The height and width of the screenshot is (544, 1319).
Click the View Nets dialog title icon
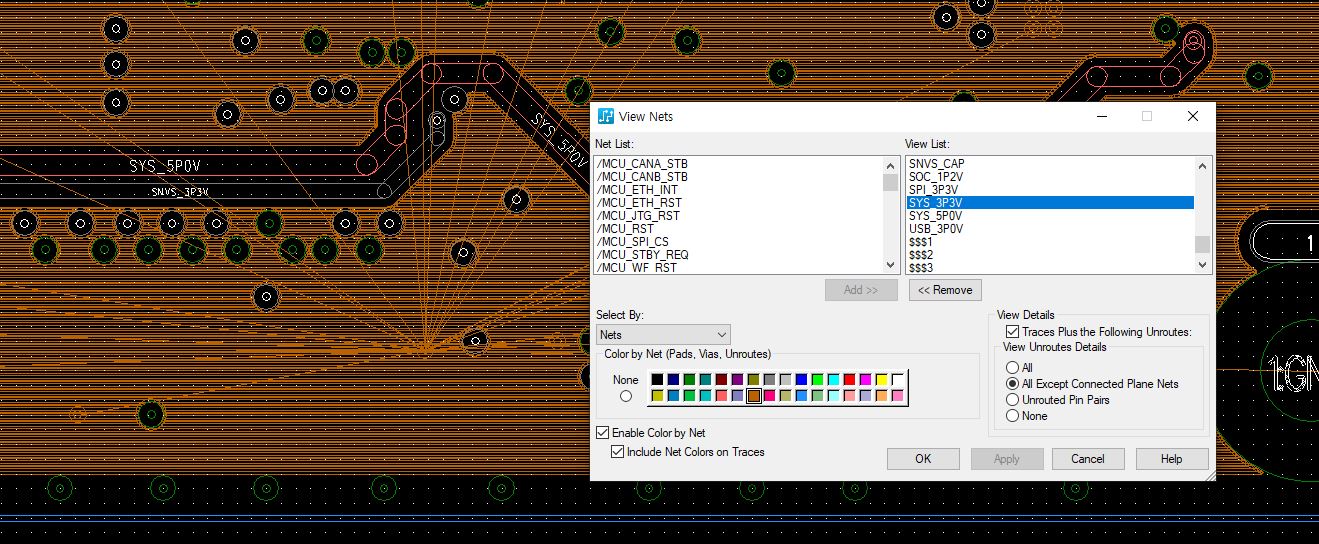[606, 117]
